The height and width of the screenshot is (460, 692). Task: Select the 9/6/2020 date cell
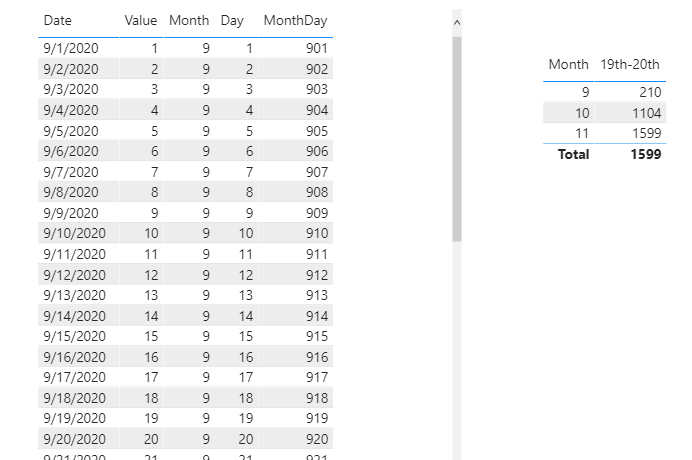71,151
